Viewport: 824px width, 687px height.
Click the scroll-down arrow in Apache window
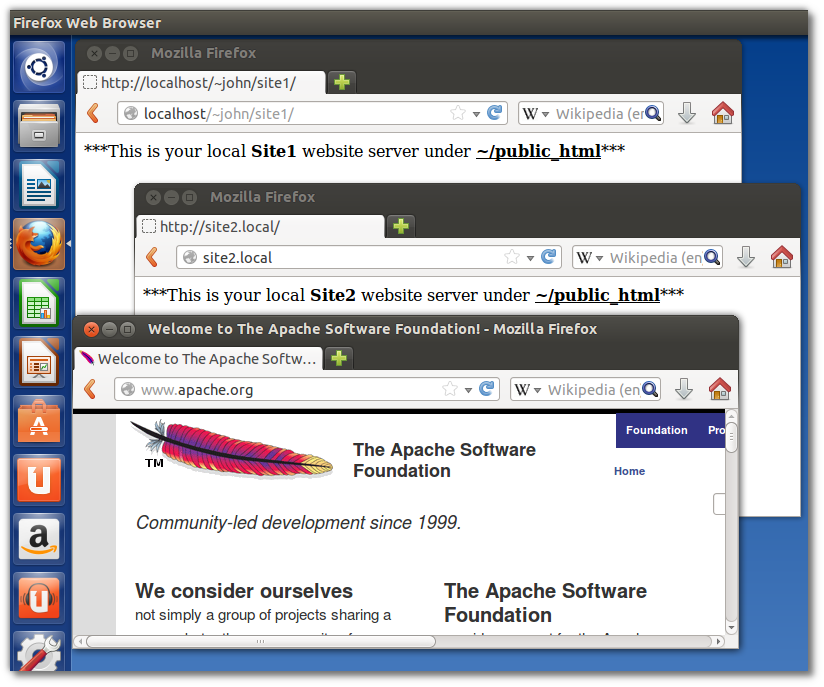pyautogui.click(x=731, y=628)
